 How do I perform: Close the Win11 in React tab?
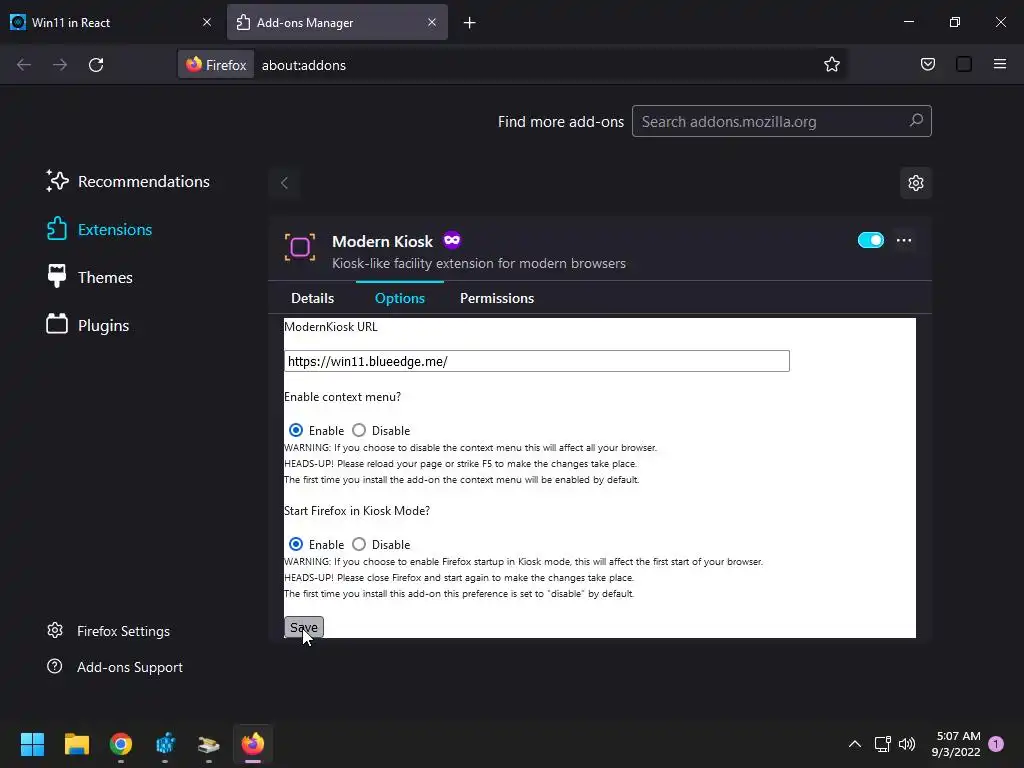pyautogui.click(x=207, y=22)
